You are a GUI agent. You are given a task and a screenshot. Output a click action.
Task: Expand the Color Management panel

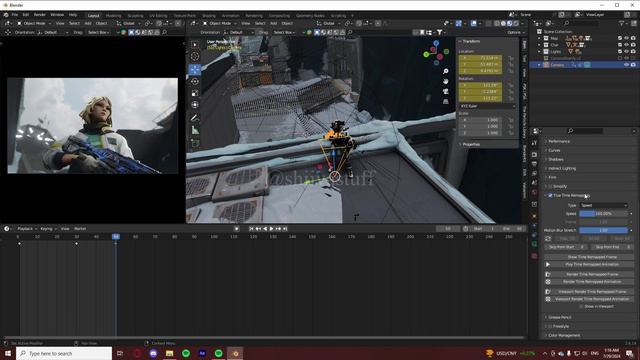coord(564,336)
